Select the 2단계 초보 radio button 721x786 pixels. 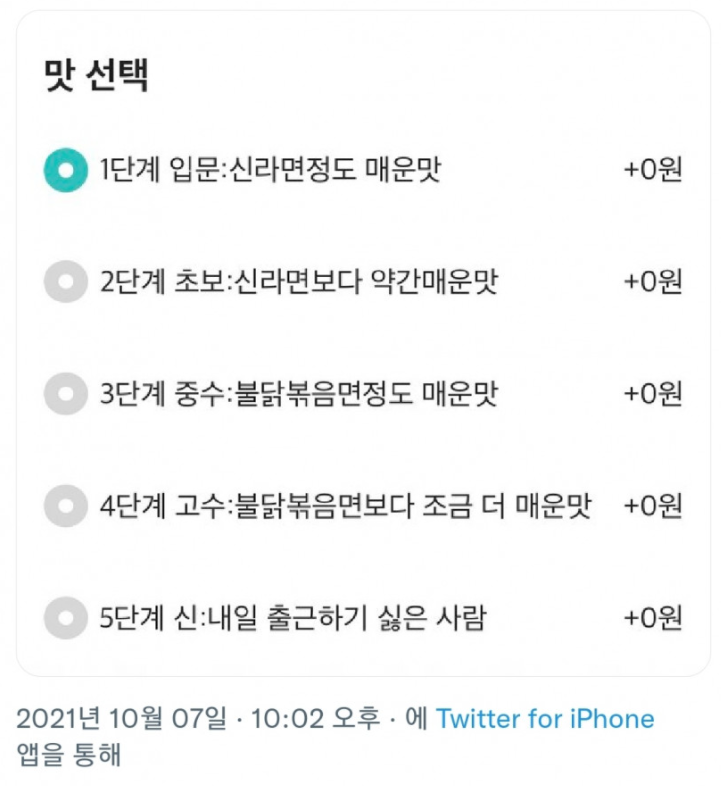pos(65,283)
